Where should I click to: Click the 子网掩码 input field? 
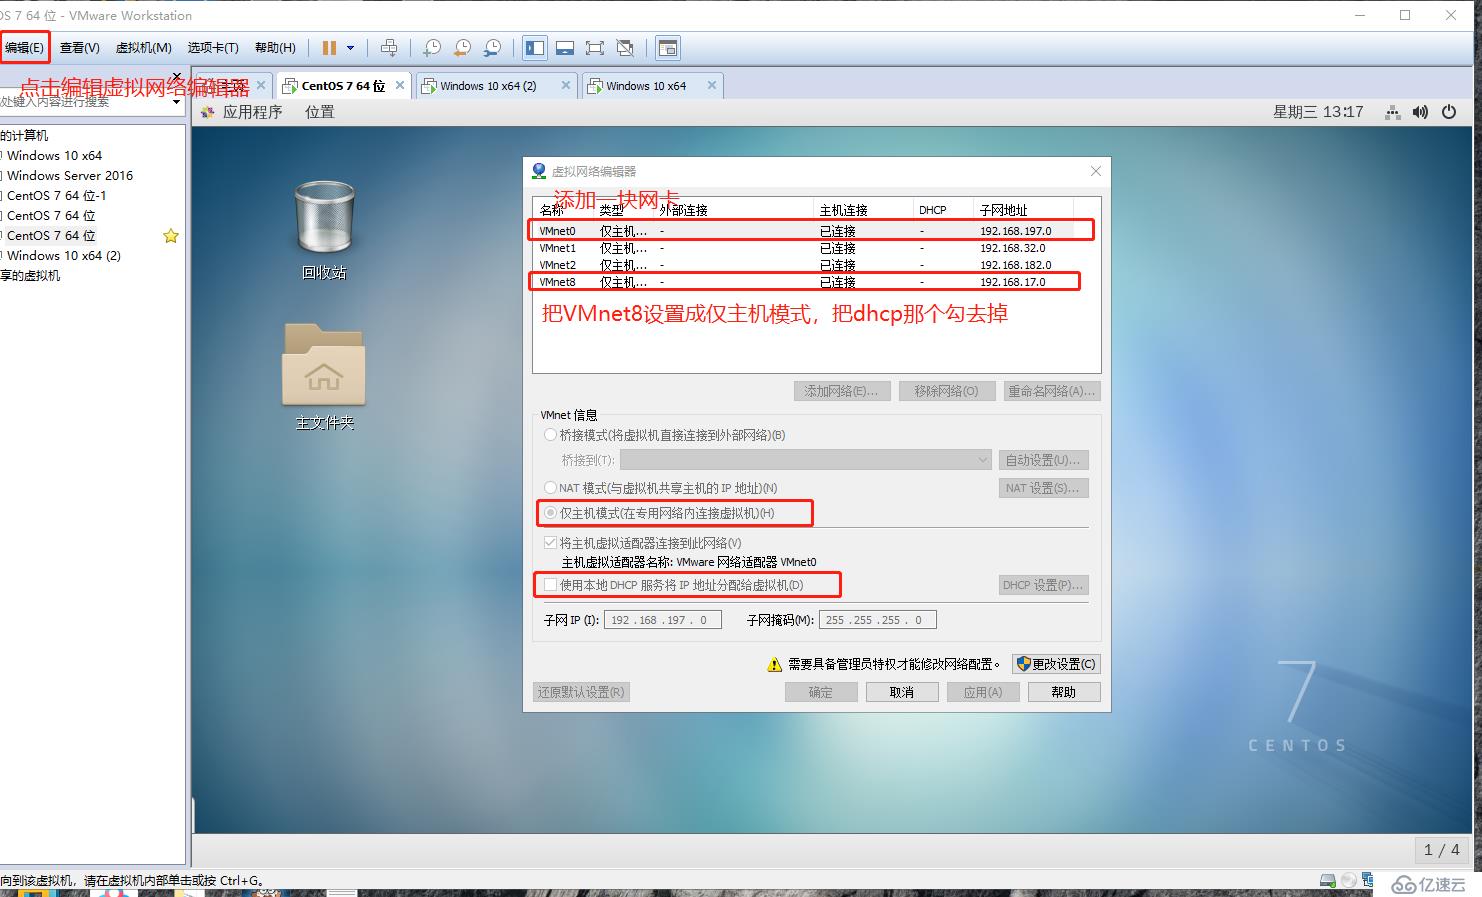pos(877,620)
